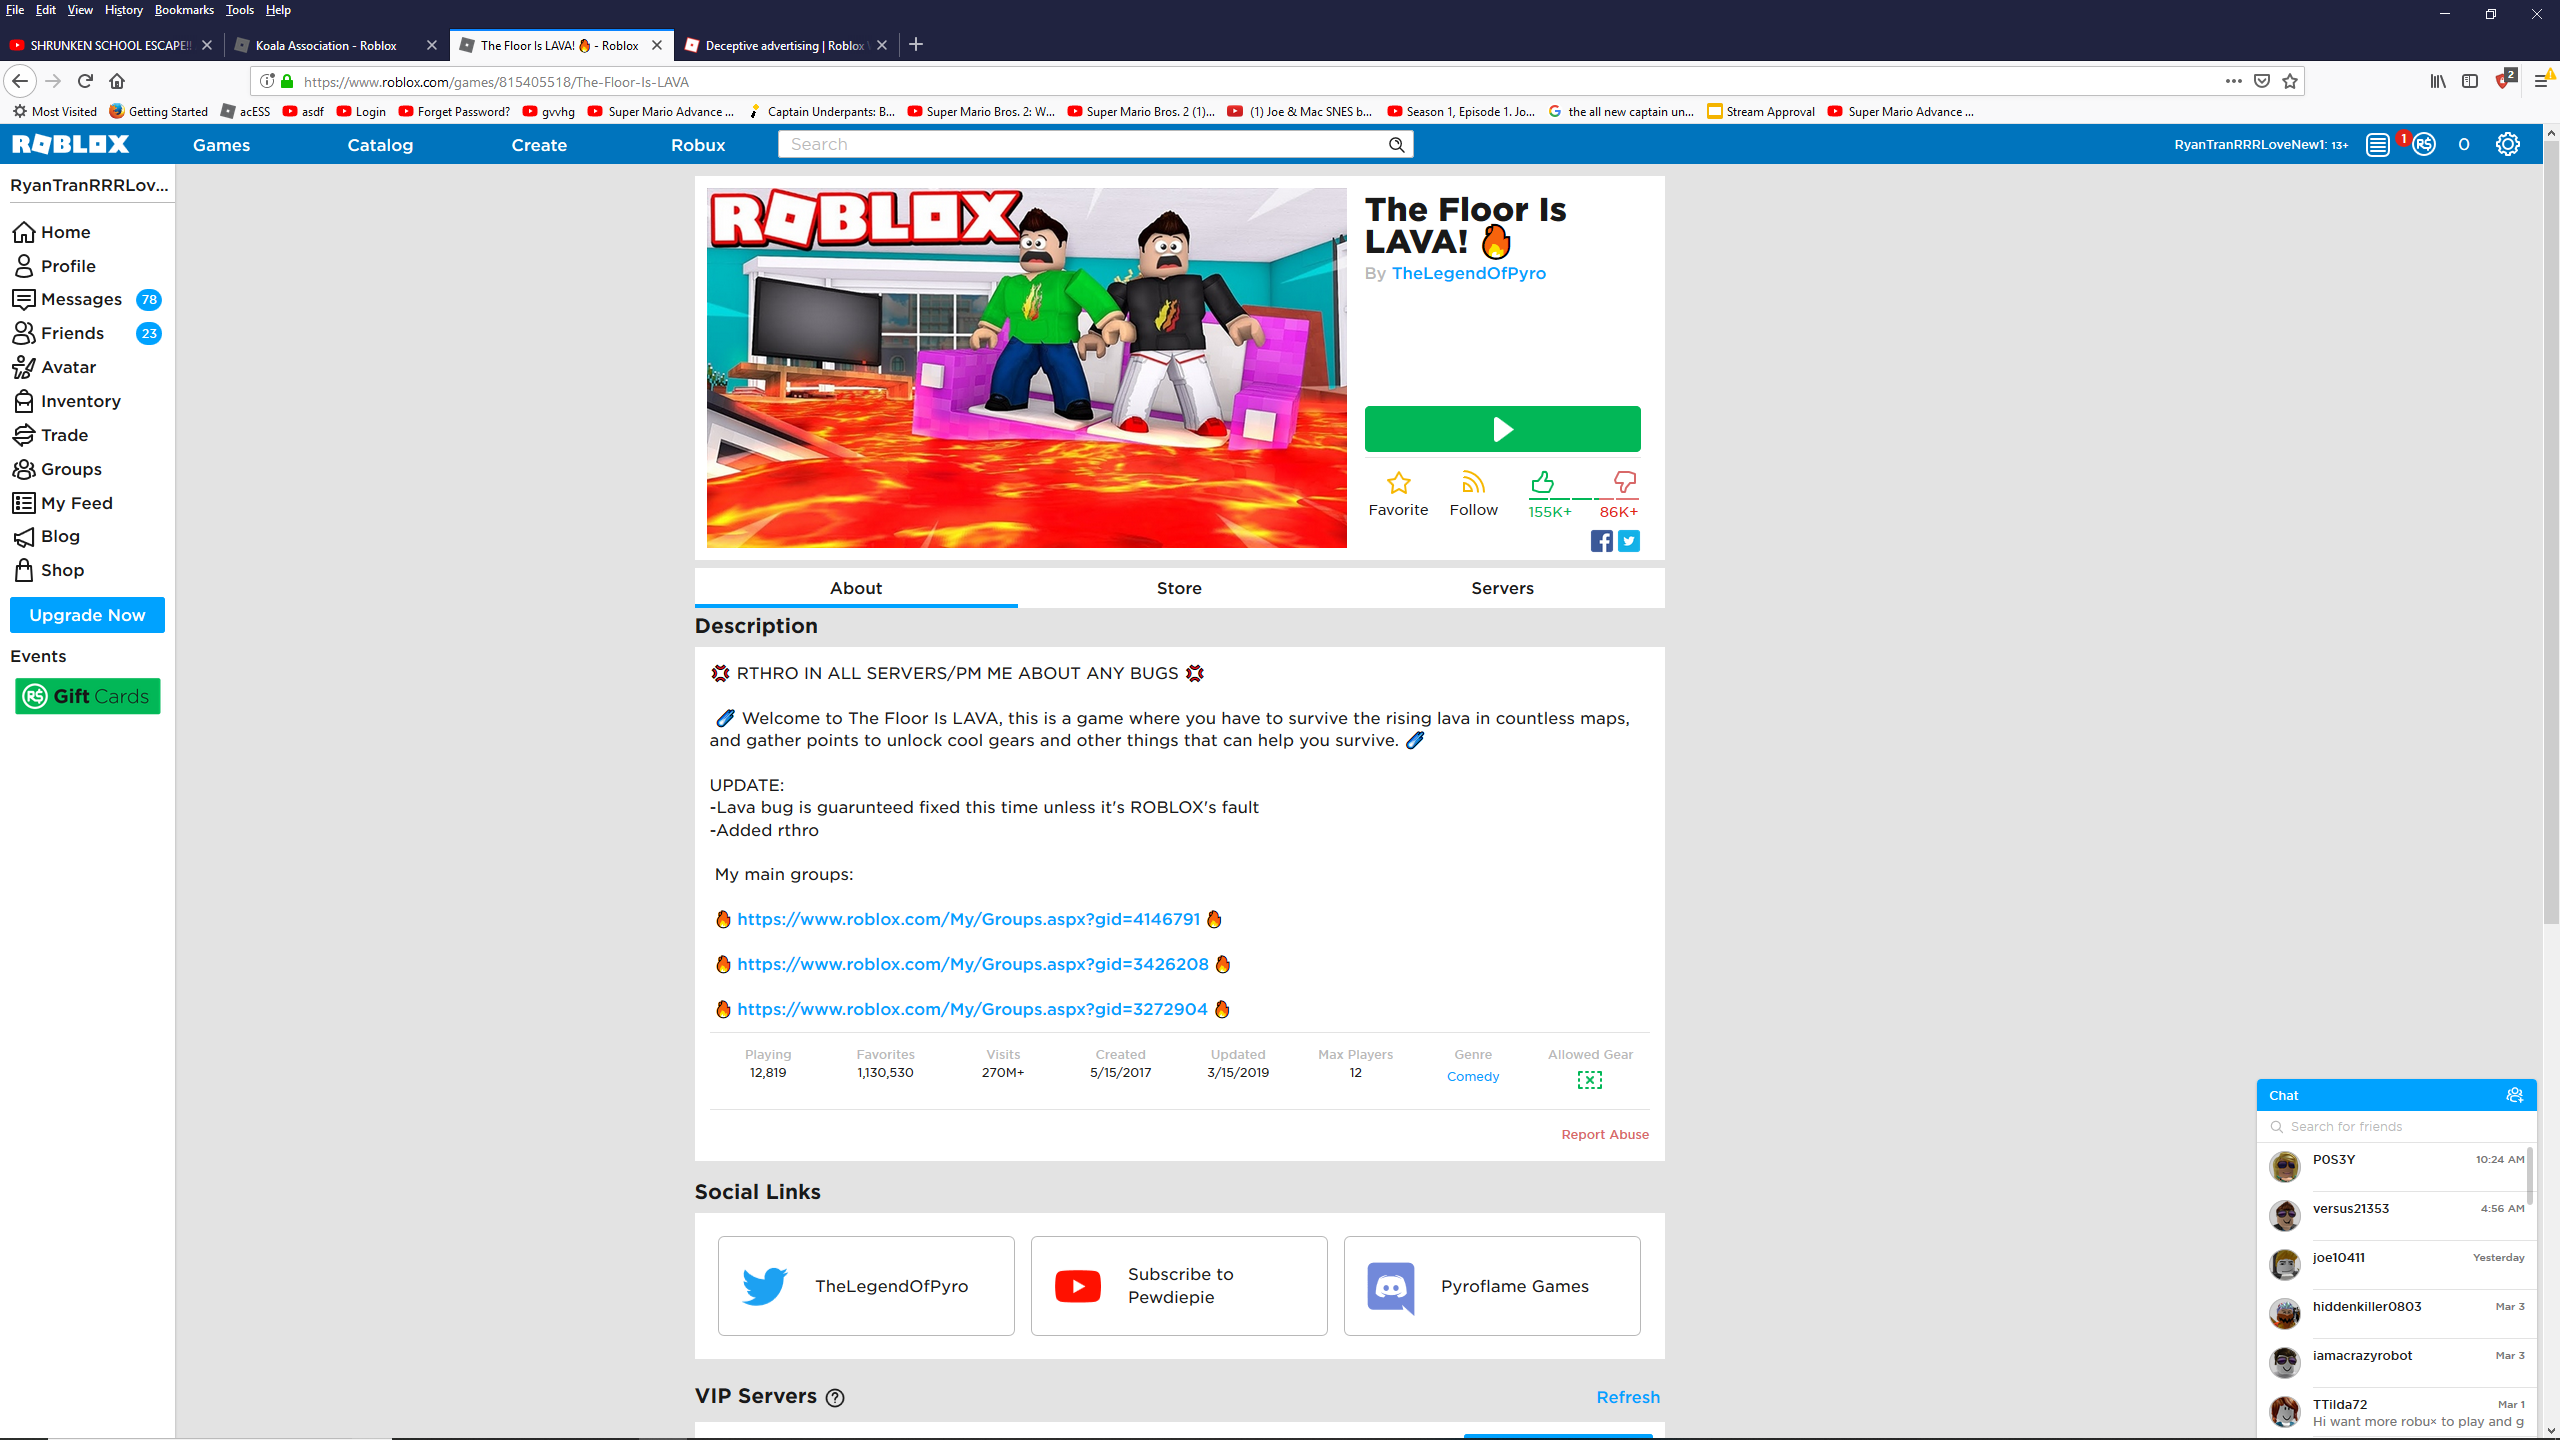Click the Report Abuse link
The width and height of the screenshot is (2560, 1440).
point(1604,1134)
